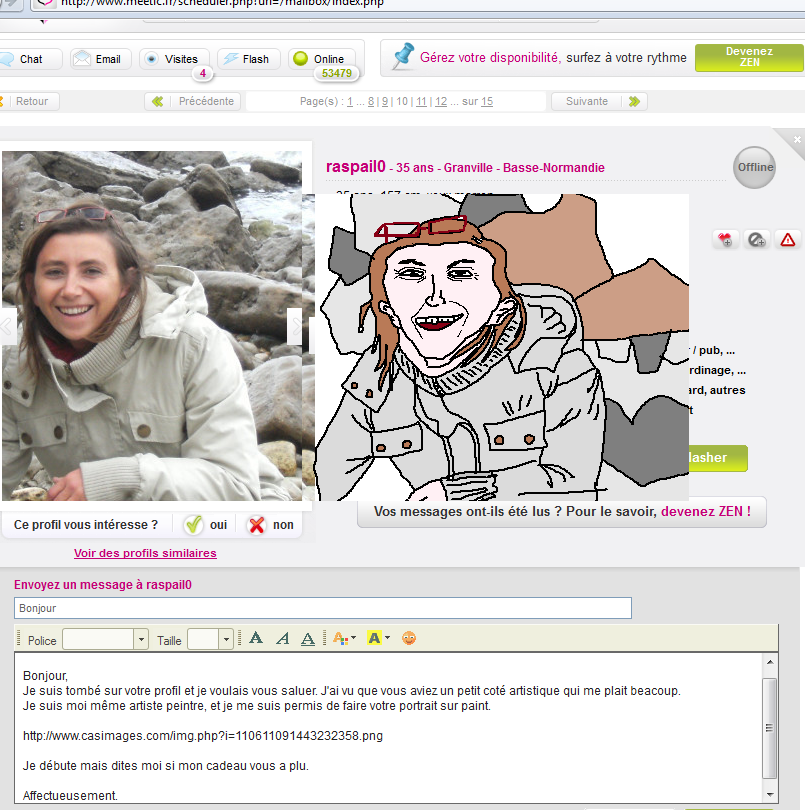The image size is (805, 810).
Task: Expand the text color picker dropdown
Action: coord(353,638)
